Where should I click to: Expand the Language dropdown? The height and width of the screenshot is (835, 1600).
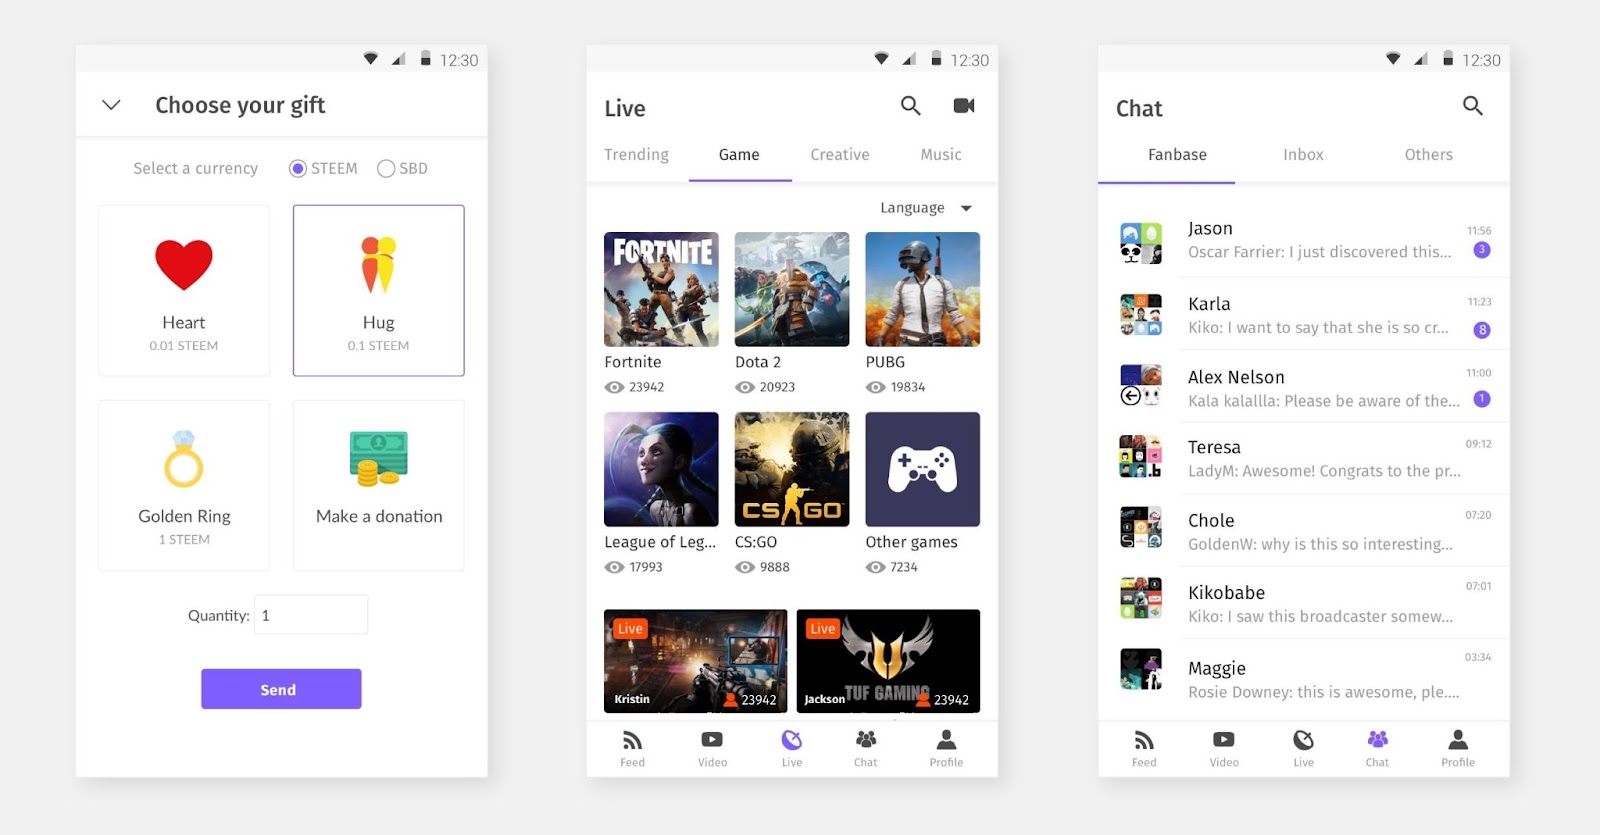[926, 208]
